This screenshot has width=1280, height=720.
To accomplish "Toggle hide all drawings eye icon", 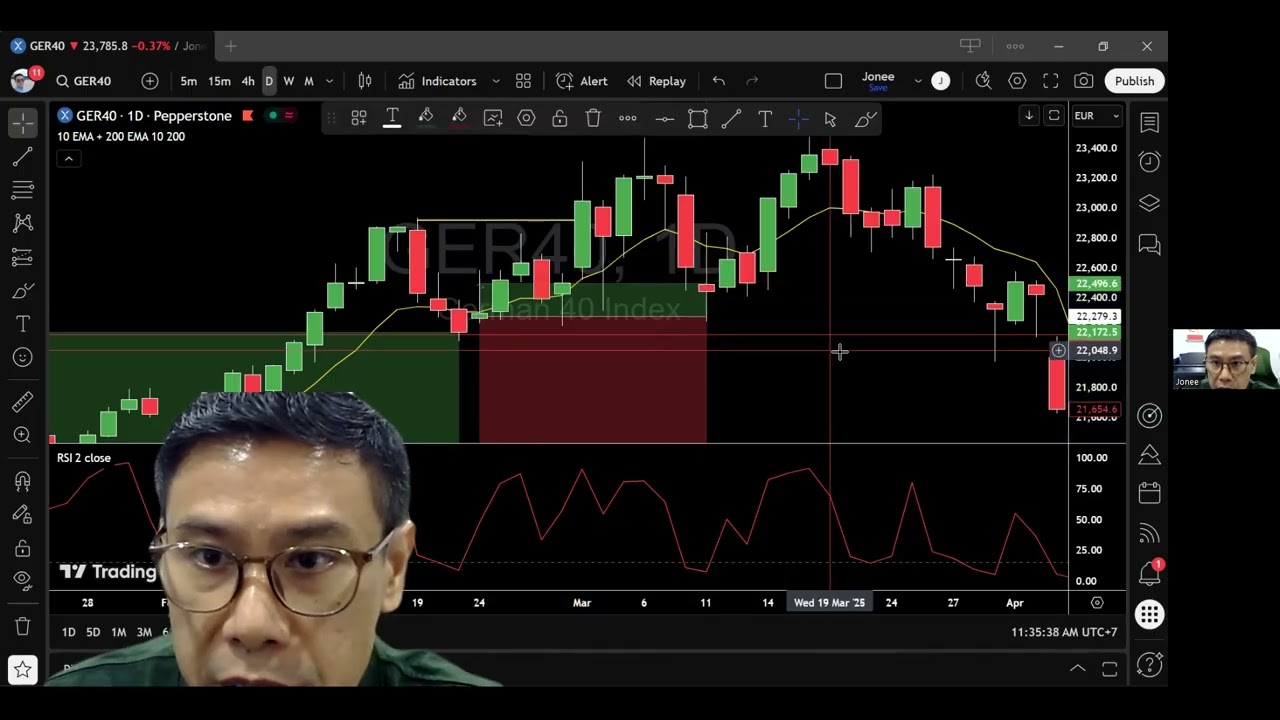I will pos(22,579).
